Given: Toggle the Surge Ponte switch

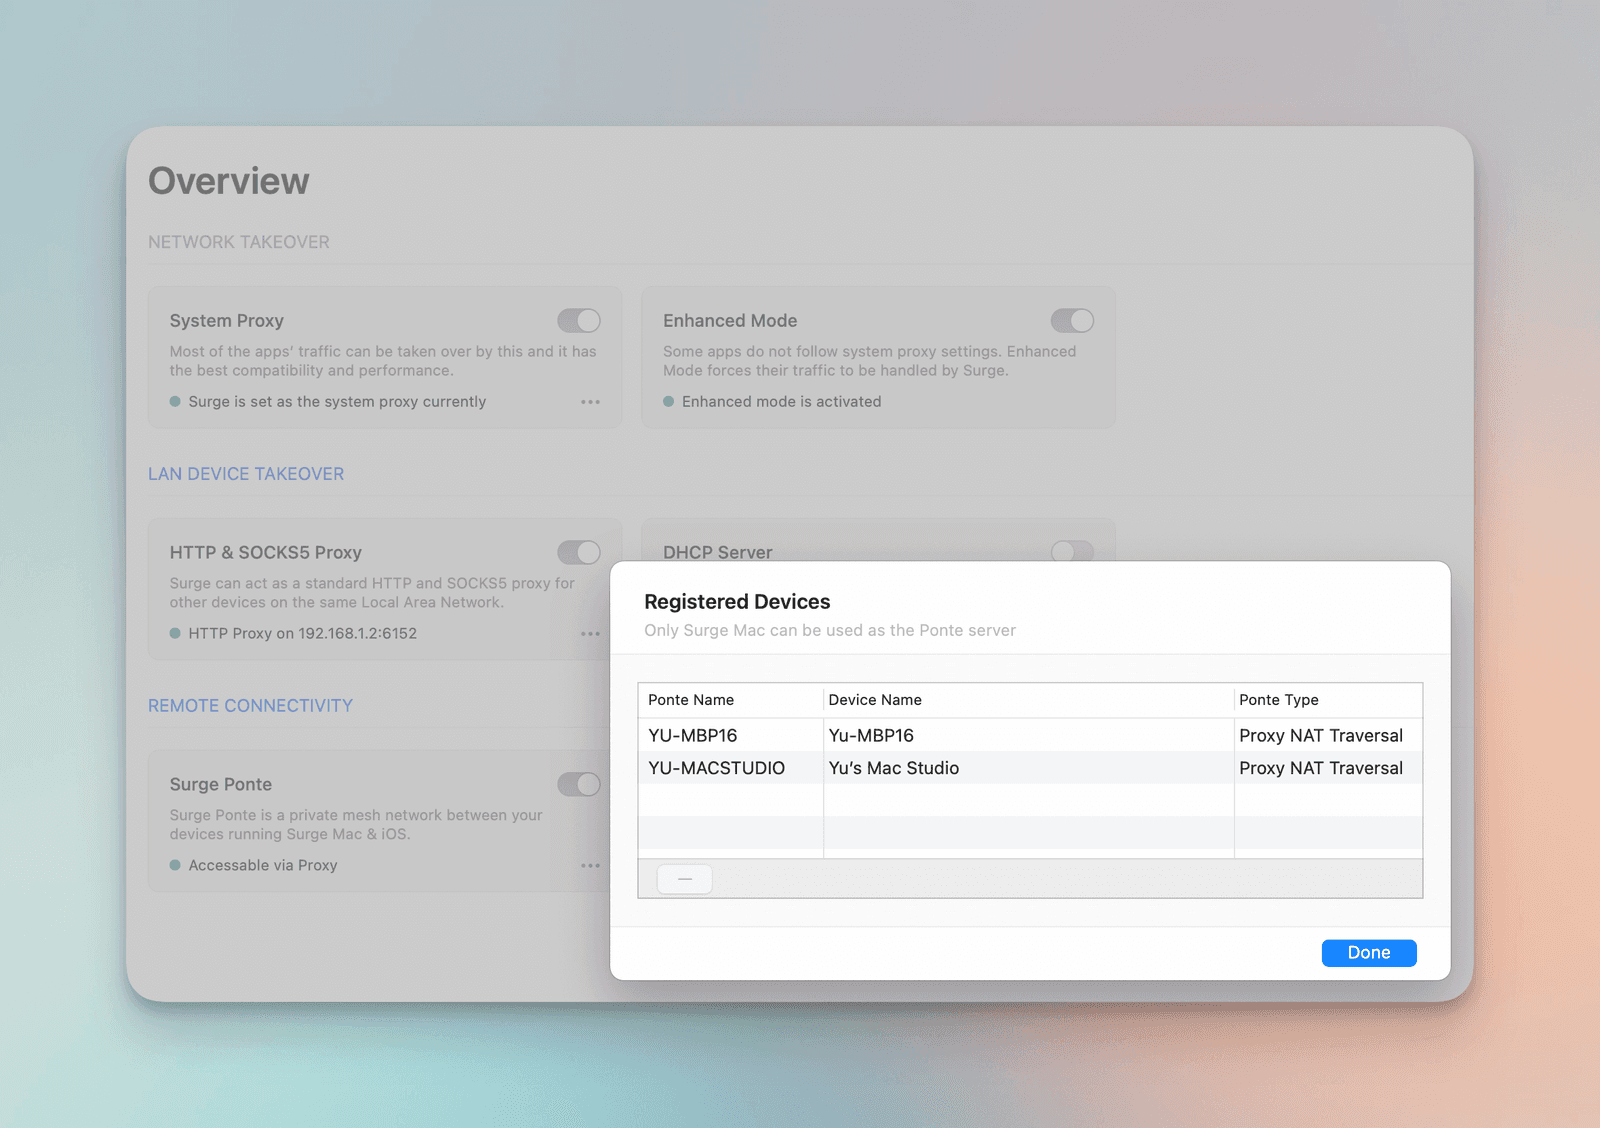Looking at the screenshot, I should [x=579, y=784].
